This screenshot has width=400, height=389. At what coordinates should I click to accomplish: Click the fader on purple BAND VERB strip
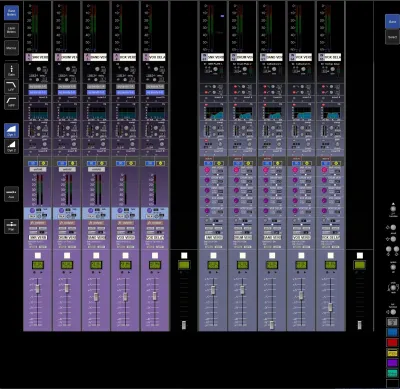coord(96,297)
